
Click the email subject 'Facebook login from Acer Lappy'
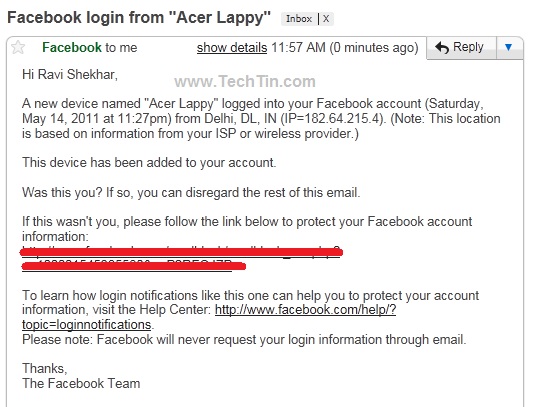pos(139,17)
